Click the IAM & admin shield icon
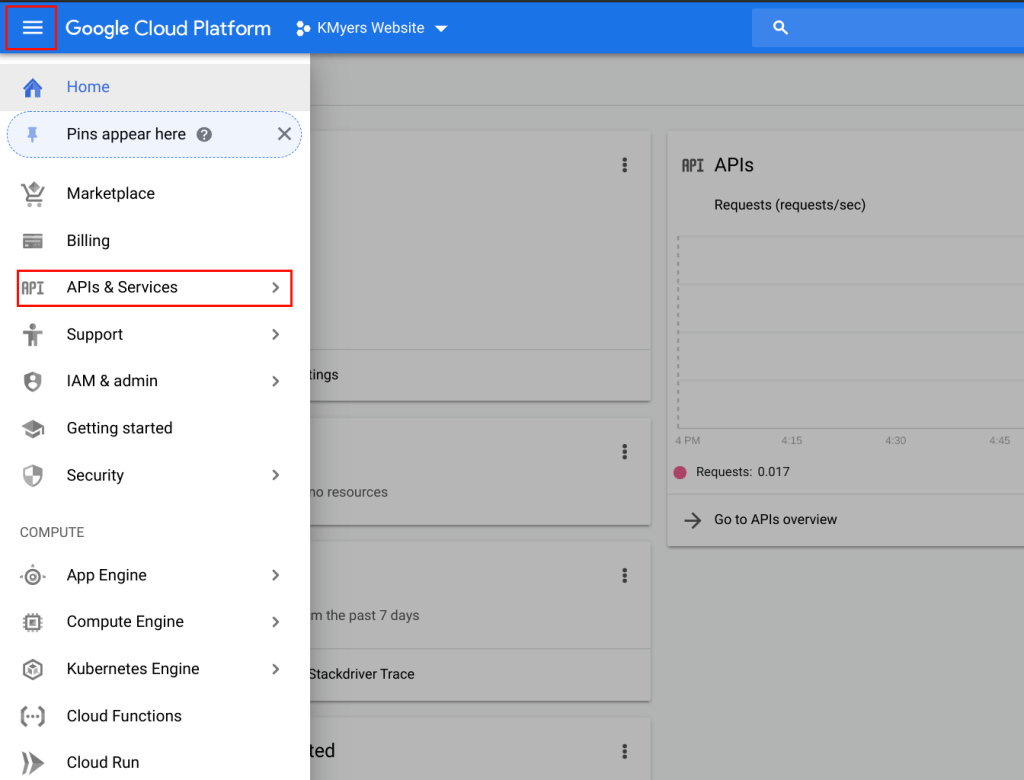The height and width of the screenshot is (780, 1024). tap(33, 382)
